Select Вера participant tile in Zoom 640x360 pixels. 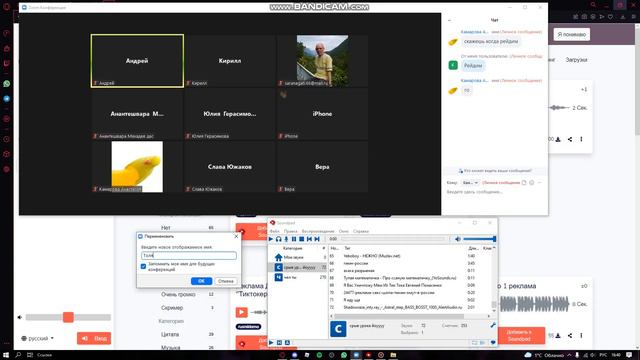(x=322, y=167)
